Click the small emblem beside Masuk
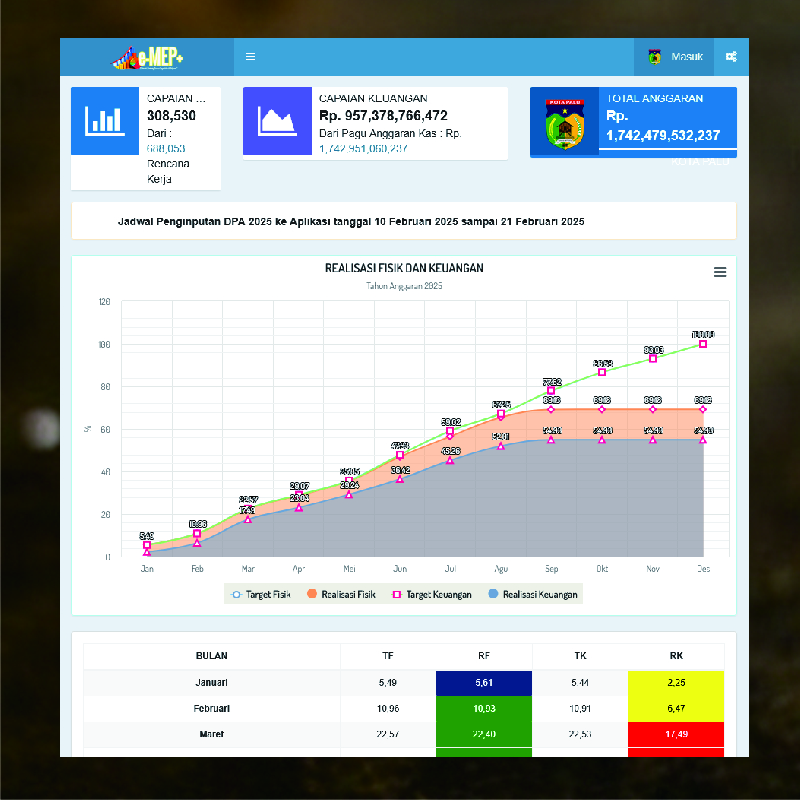This screenshot has width=800, height=800. (x=655, y=57)
